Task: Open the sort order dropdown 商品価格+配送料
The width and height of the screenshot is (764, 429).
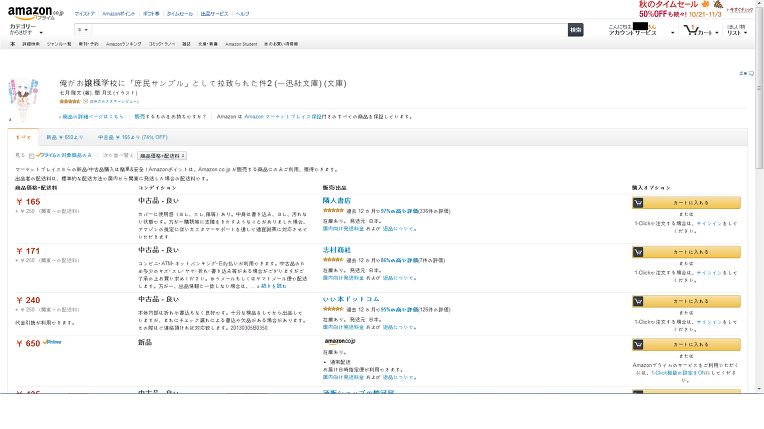Action: click(x=162, y=156)
